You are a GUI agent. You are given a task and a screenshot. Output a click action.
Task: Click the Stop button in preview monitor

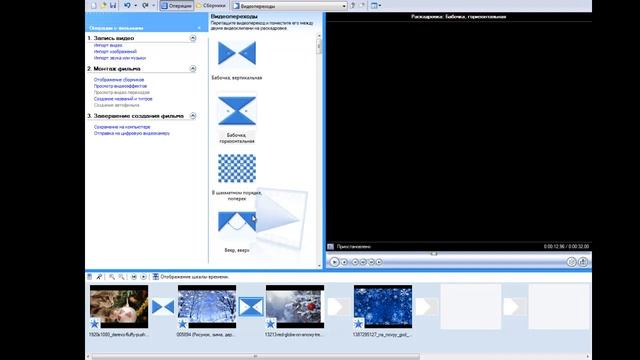(344, 262)
